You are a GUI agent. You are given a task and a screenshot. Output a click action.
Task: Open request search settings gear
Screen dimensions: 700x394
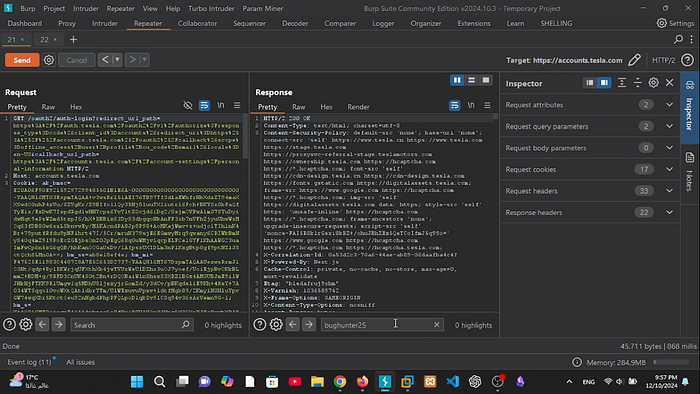click(26, 324)
